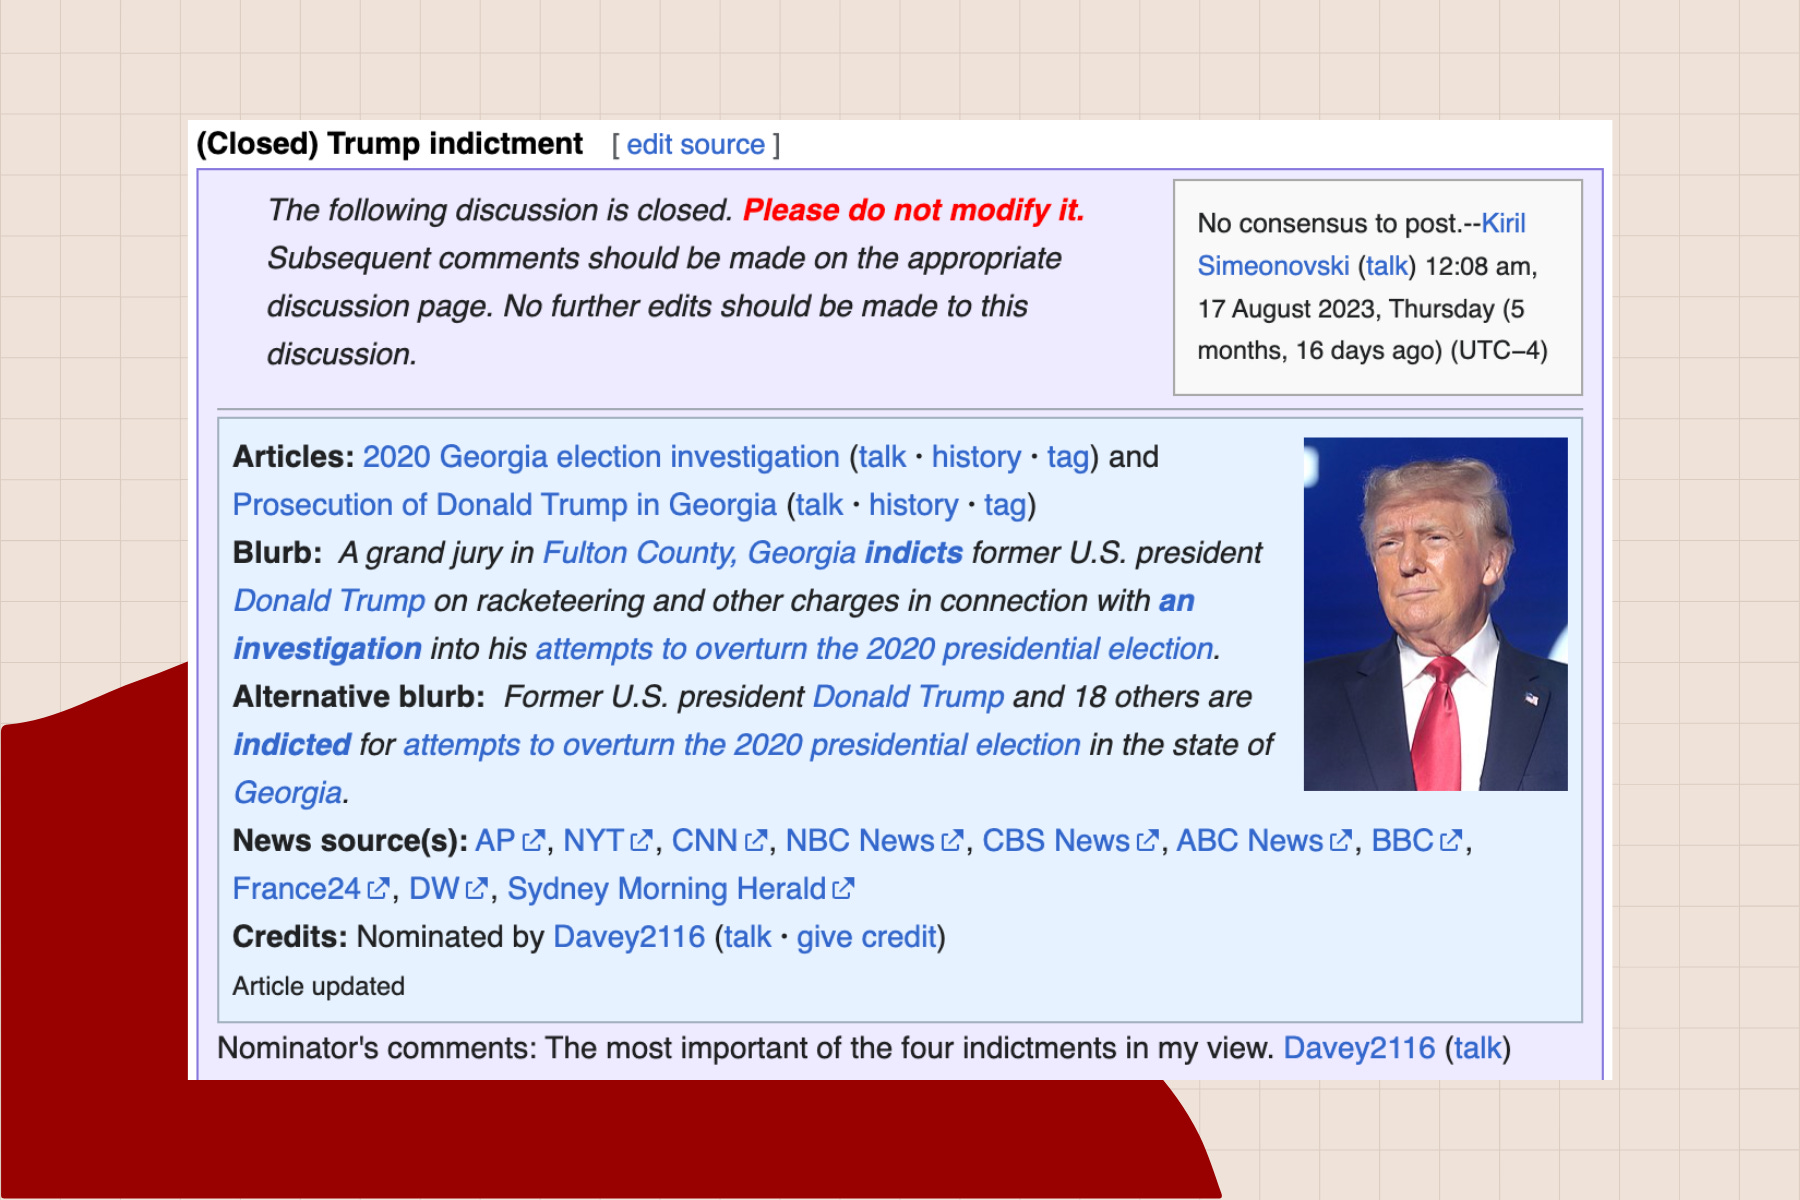Open the CBS News source link
This screenshot has width=1800, height=1200.
(x=1056, y=841)
